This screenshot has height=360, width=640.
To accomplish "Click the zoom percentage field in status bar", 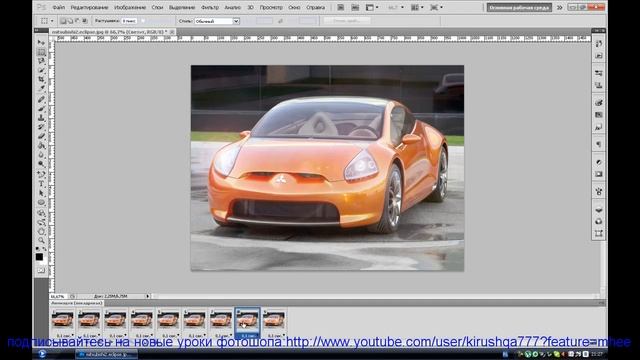I will (58, 296).
